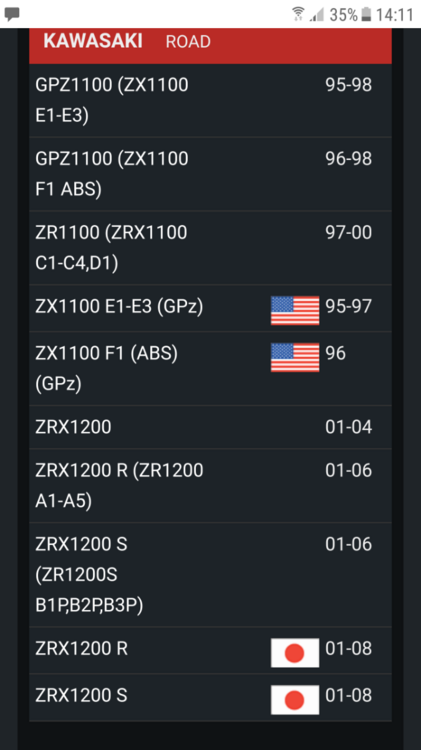The image size is (421, 750).
Task: Select the ROAD category label
Action: click(x=188, y=42)
